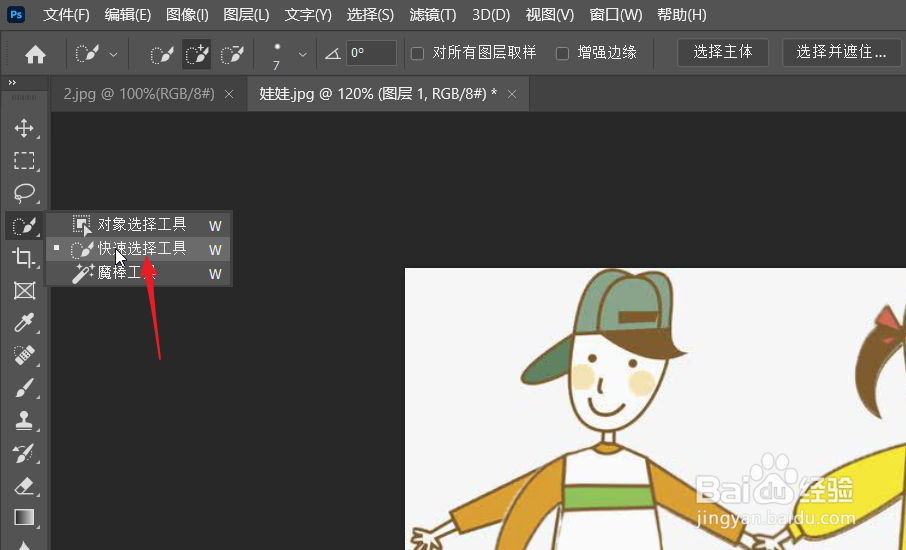Select the Frame tool

click(24, 290)
